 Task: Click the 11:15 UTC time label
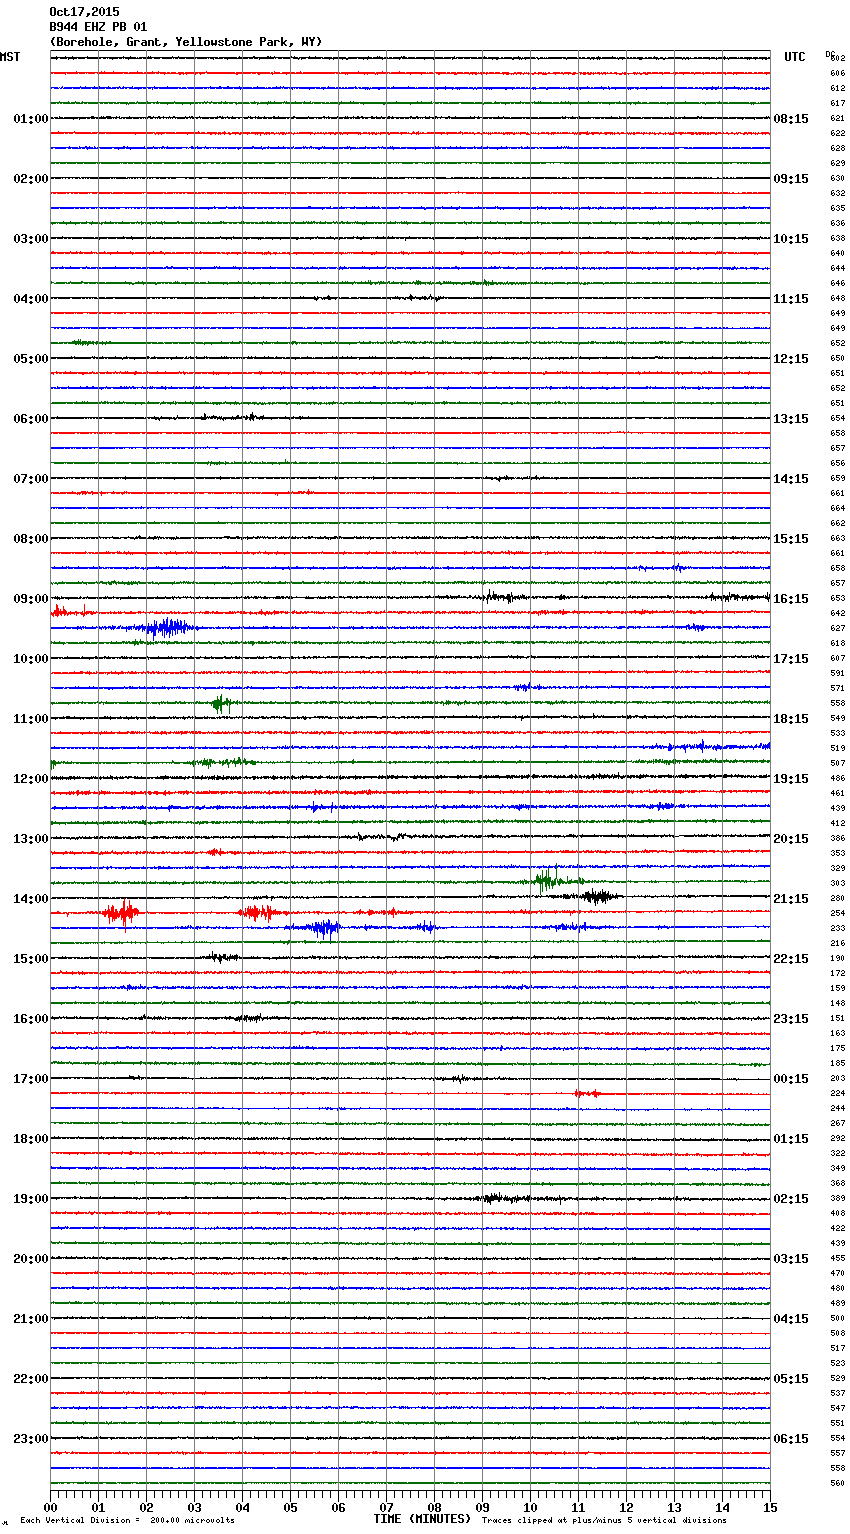pyautogui.click(x=791, y=299)
